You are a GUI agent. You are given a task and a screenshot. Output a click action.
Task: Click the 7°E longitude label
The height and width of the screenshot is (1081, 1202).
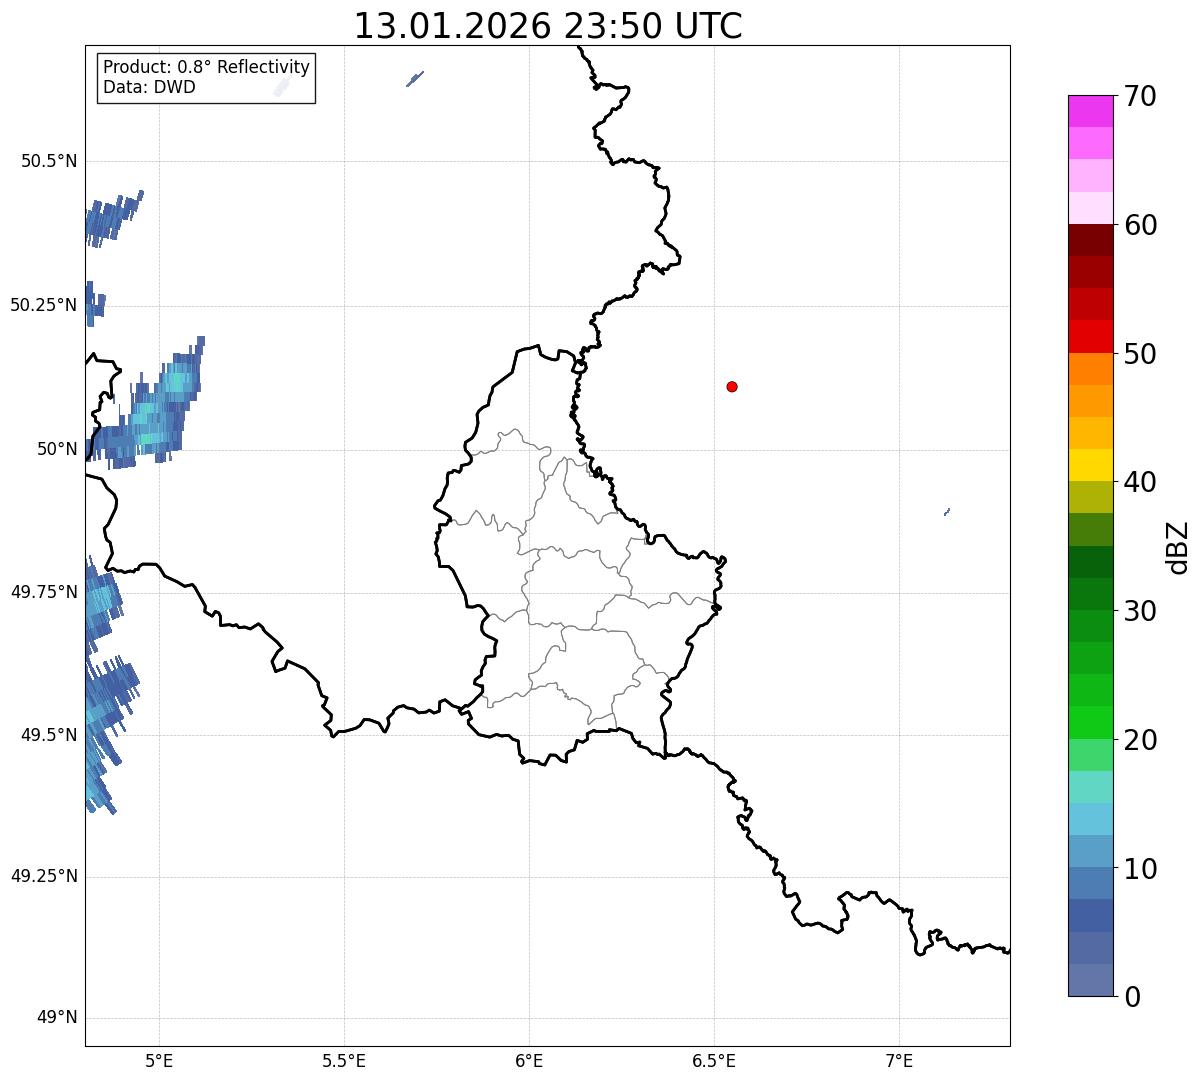(x=899, y=1061)
